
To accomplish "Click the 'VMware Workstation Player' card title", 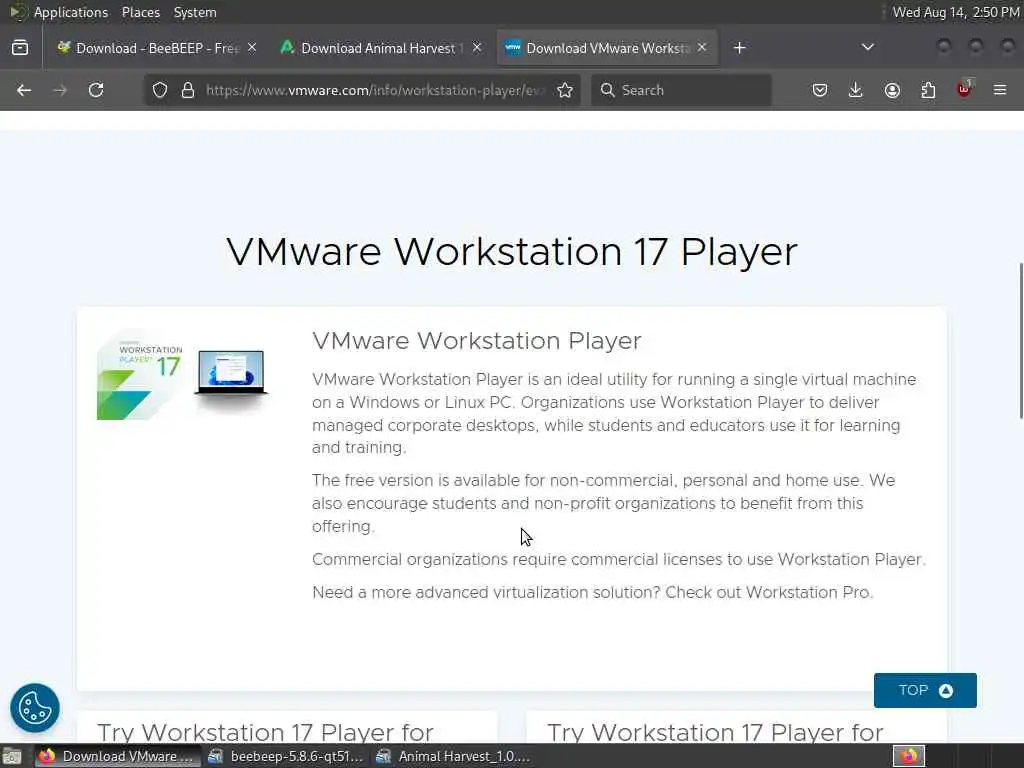I will tap(477, 341).
